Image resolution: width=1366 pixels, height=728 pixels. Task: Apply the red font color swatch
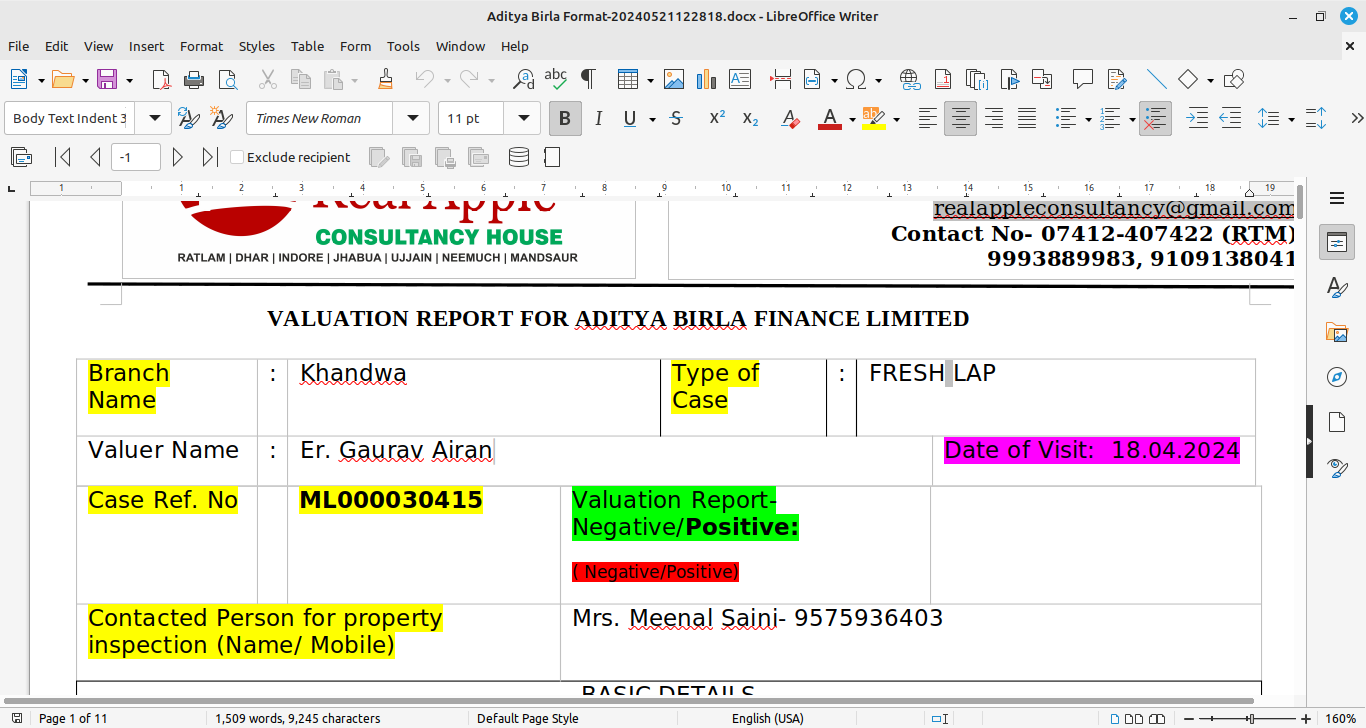(x=830, y=119)
